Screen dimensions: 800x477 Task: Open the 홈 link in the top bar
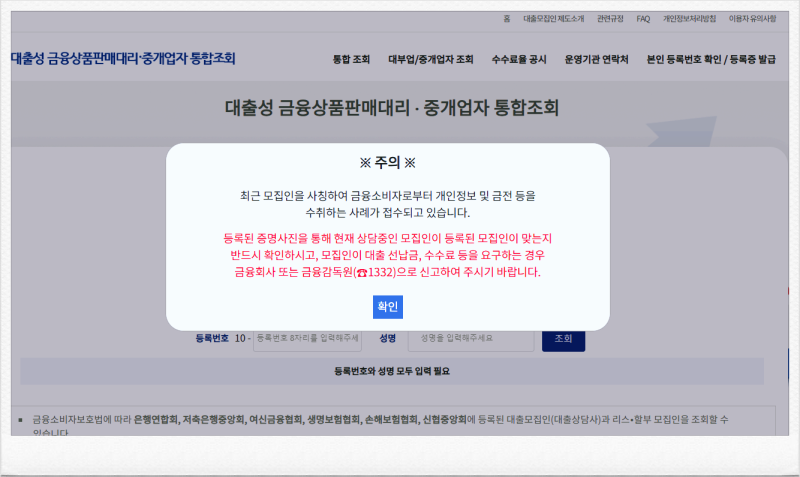(x=507, y=19)
